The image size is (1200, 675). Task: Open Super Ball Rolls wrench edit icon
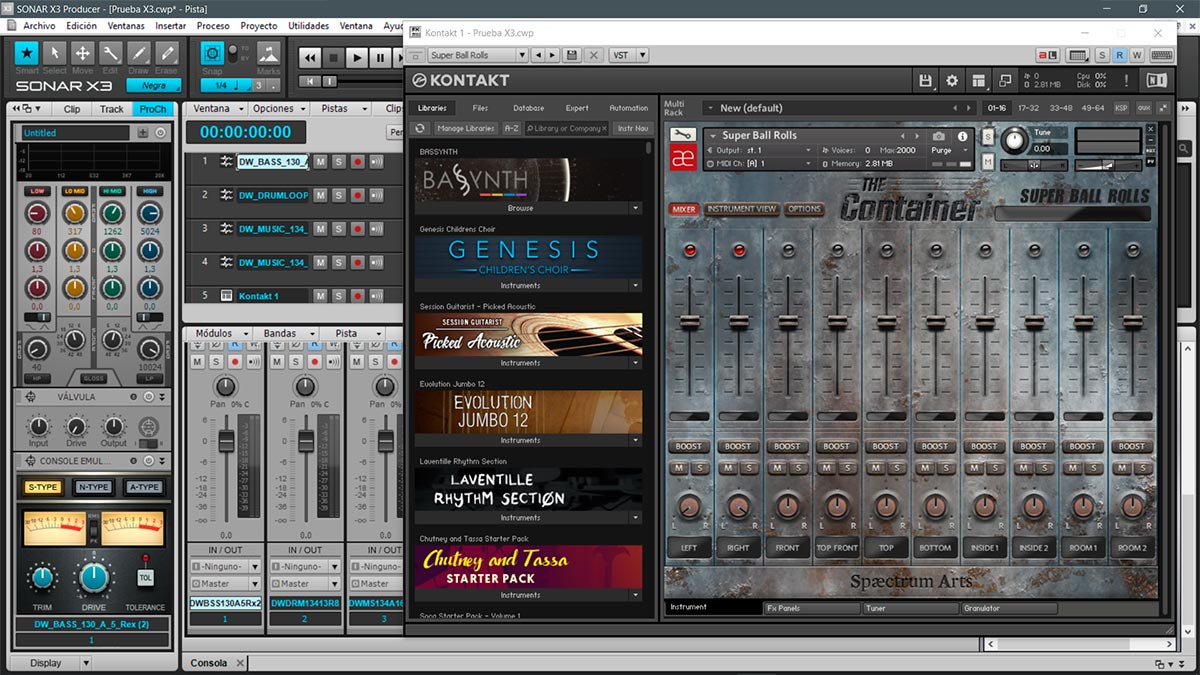click(683, 135)
